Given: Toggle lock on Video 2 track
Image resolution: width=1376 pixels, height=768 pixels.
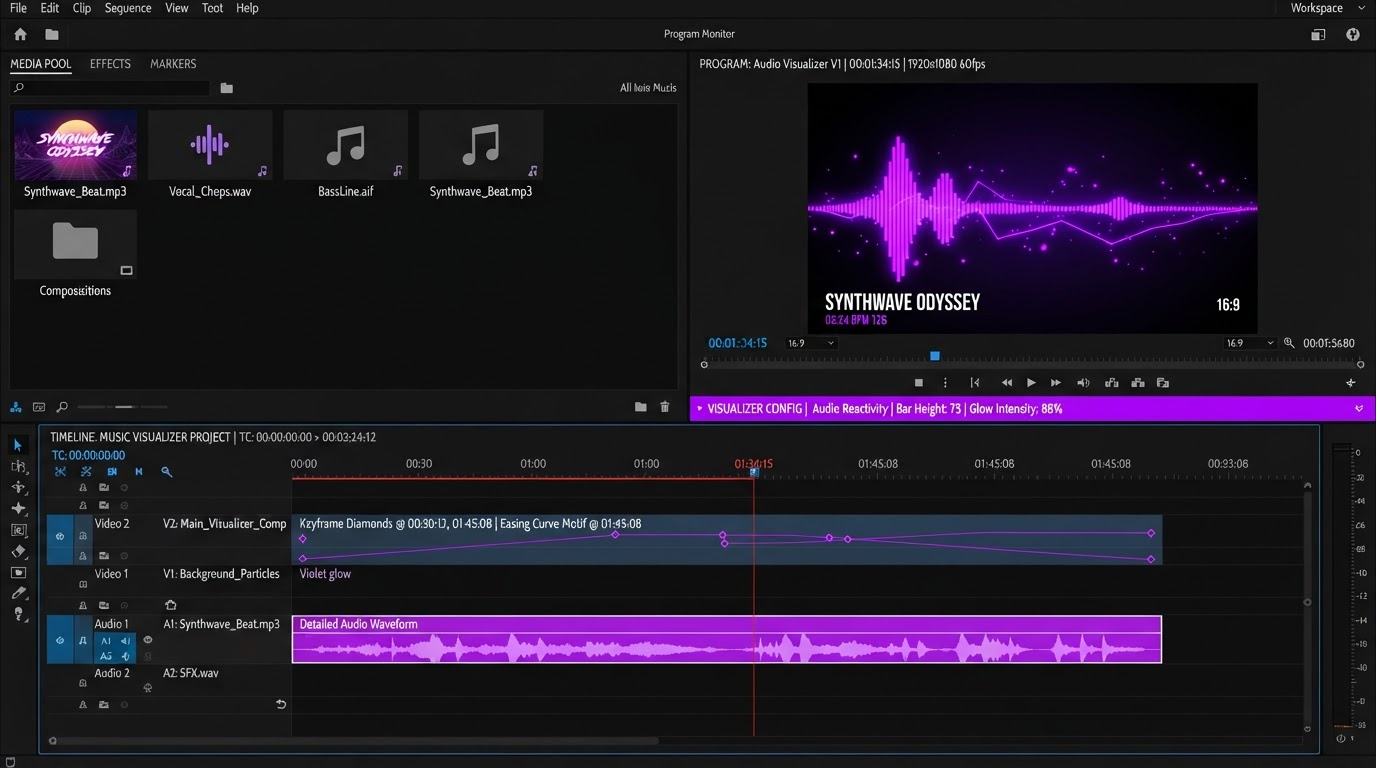Looking at the screenshot, I should (83, 536).
